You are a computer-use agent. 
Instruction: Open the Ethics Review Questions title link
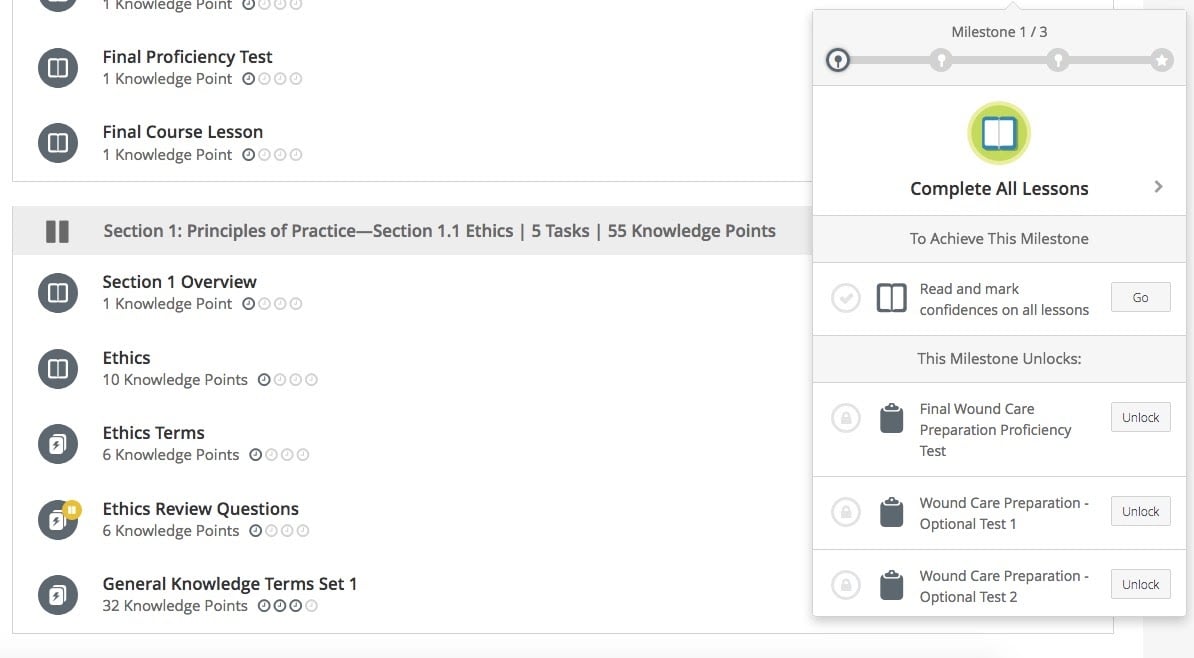(x=200, y=509)
